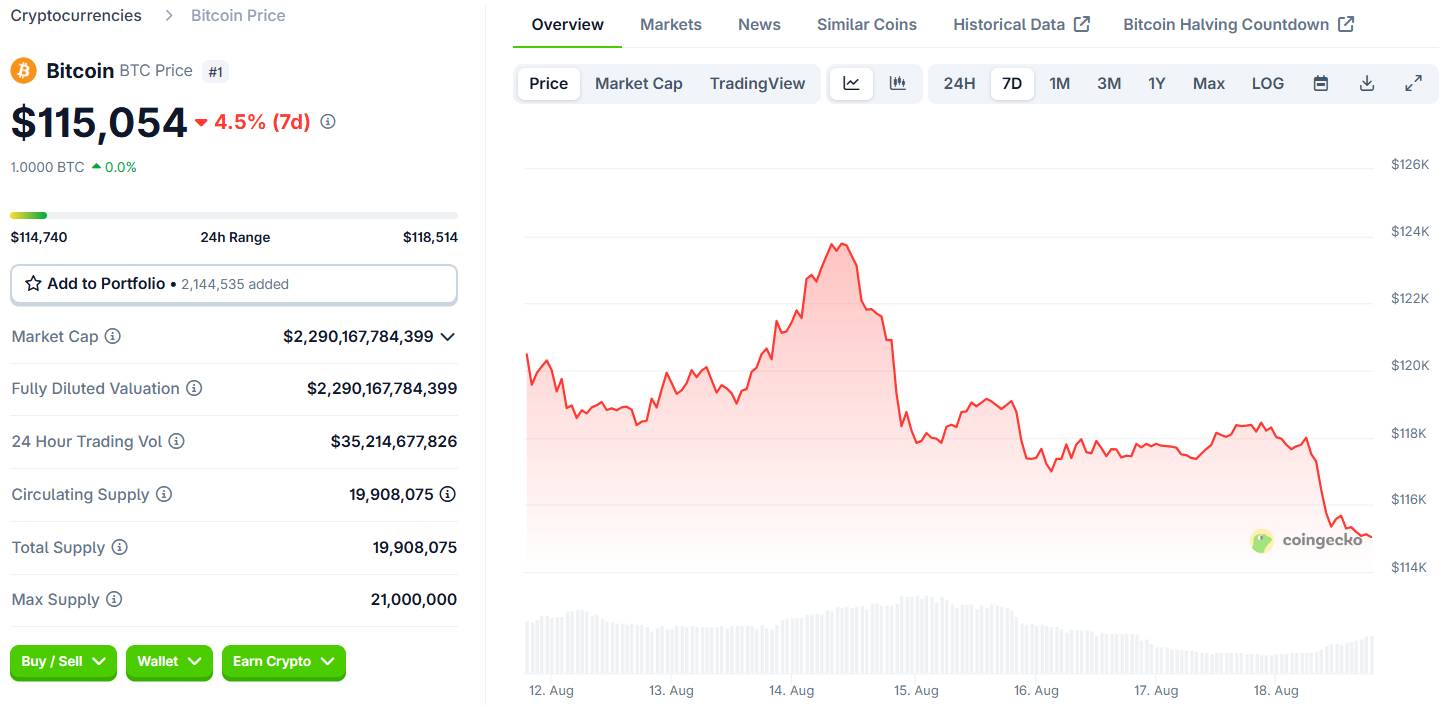Open the Earn Crypto dropdown
This screenshot has width=1442, height=705.
click(284, 662)
